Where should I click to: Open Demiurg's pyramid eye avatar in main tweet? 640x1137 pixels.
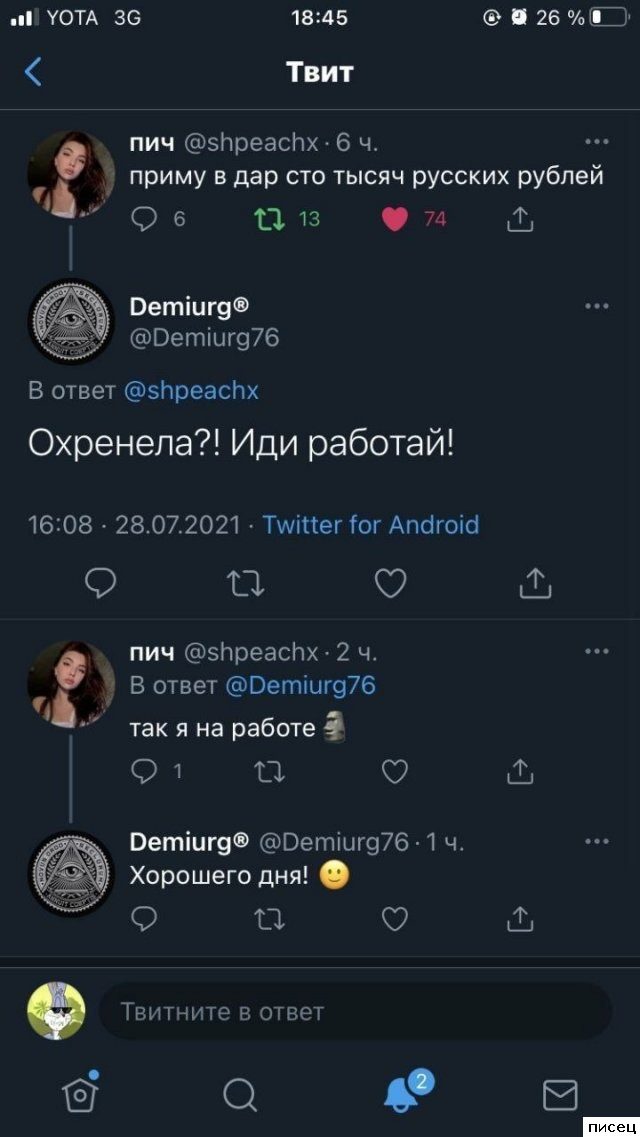[x=70, y=321]
